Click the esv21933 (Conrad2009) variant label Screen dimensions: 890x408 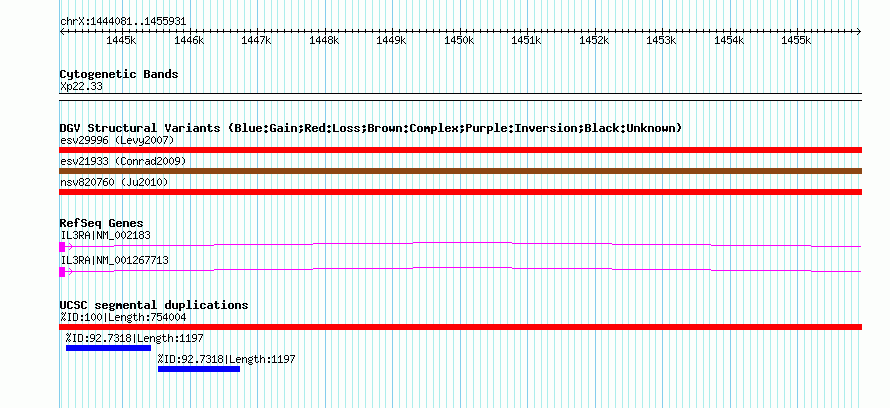(123, 161)
